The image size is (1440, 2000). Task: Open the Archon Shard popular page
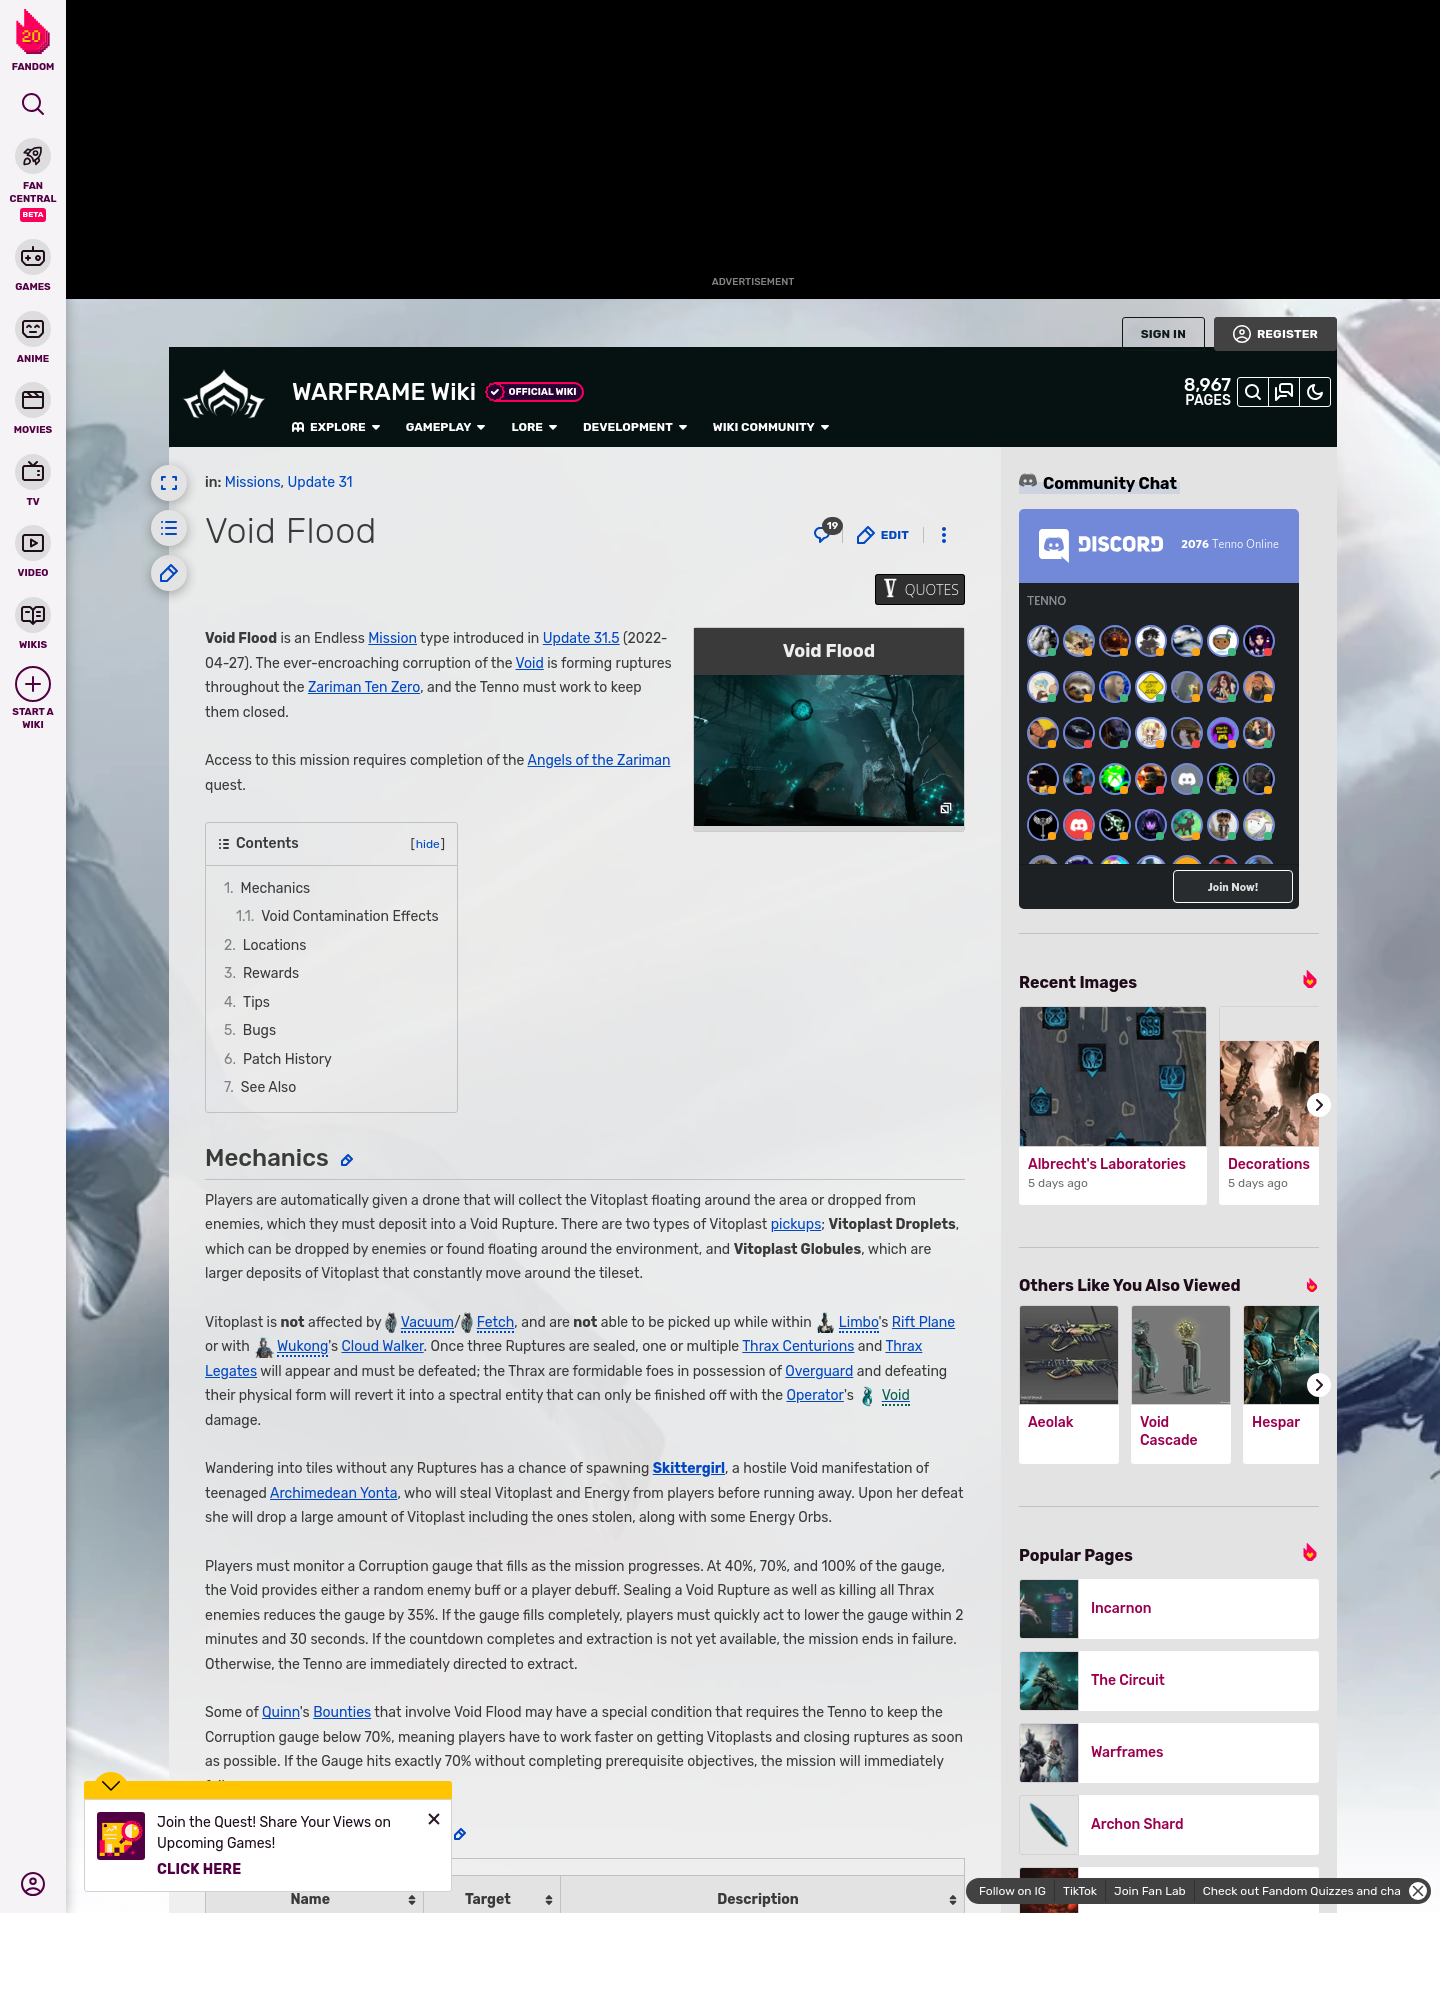(x=1169, y=1824)
